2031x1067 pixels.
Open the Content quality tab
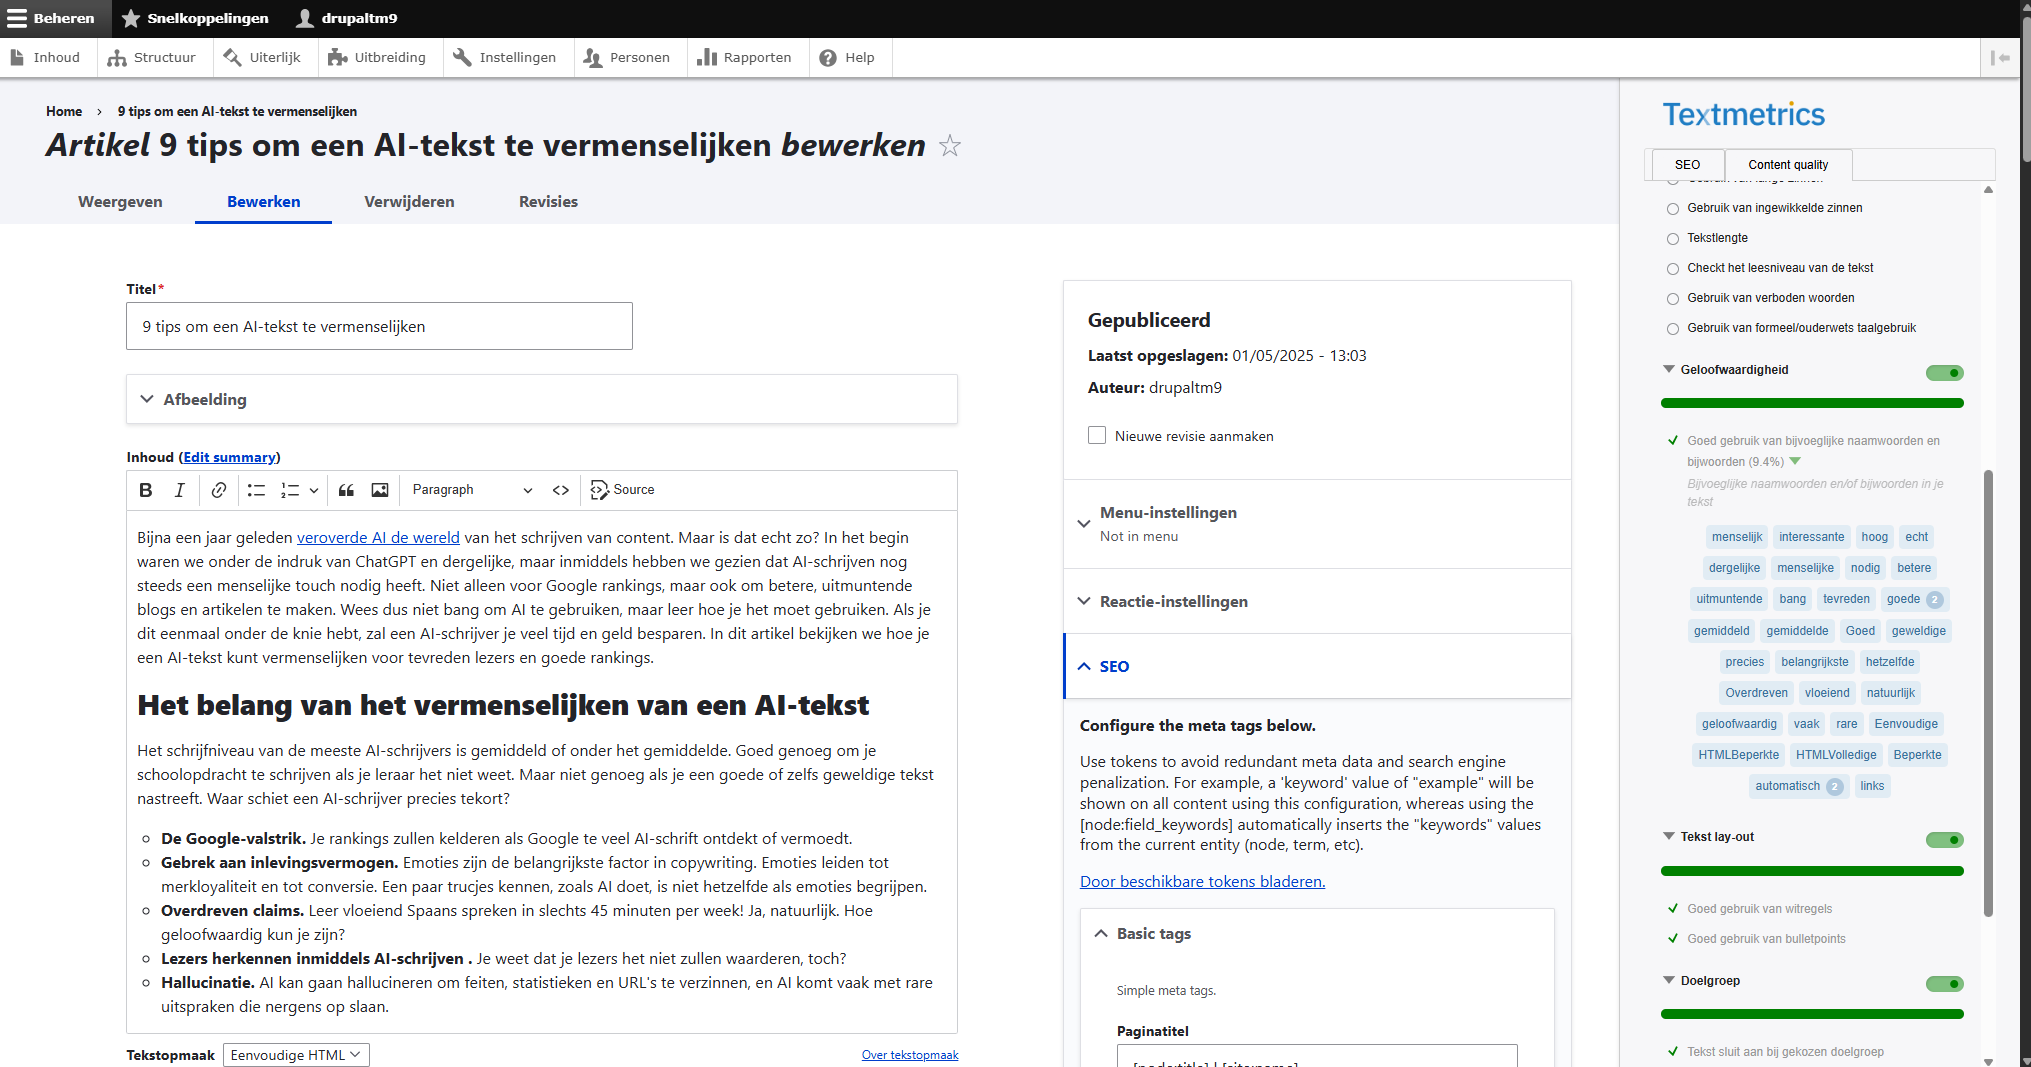click(x=1788, y=165)
